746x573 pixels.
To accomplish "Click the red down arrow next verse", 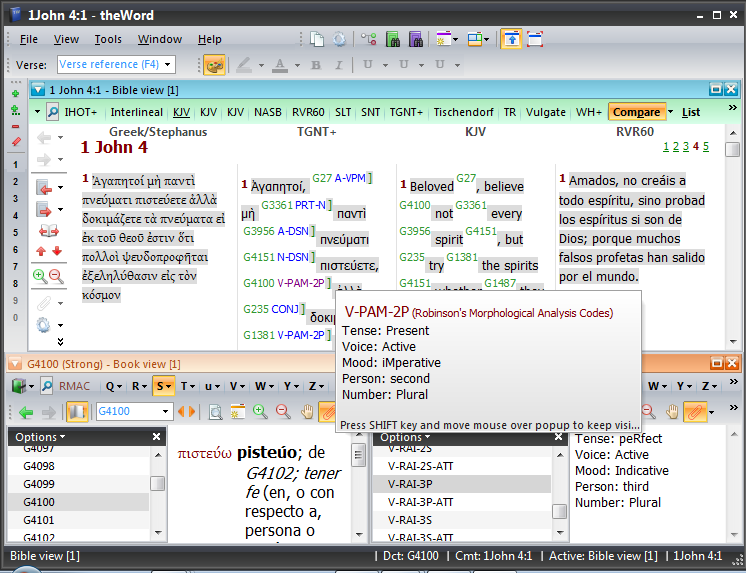I will [57, 251].
